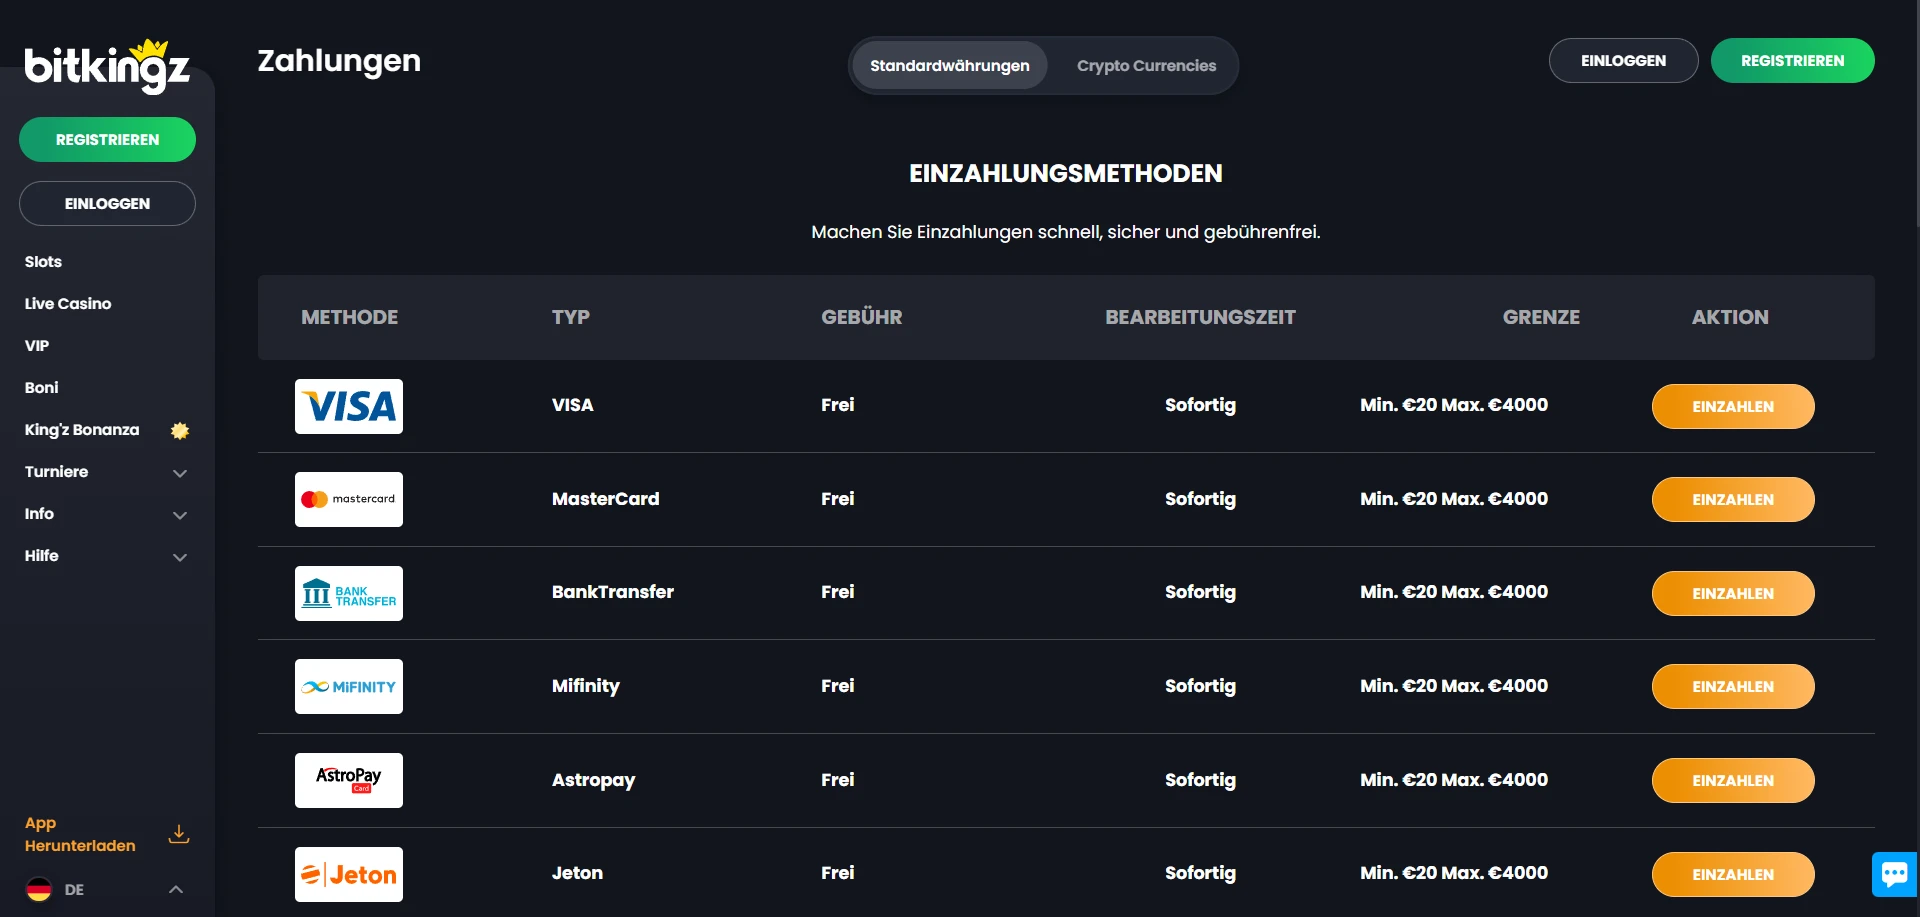This screenshot has height=917, width=1920.
Task: Click EINZAHLEN for BankTransfer
Action: point(1733,593)
